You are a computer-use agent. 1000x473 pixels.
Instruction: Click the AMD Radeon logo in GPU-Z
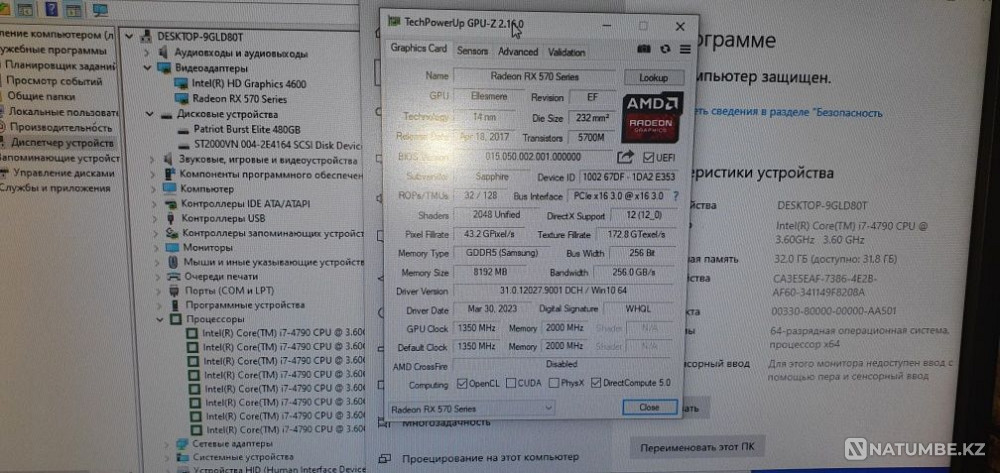pos(651,117)
